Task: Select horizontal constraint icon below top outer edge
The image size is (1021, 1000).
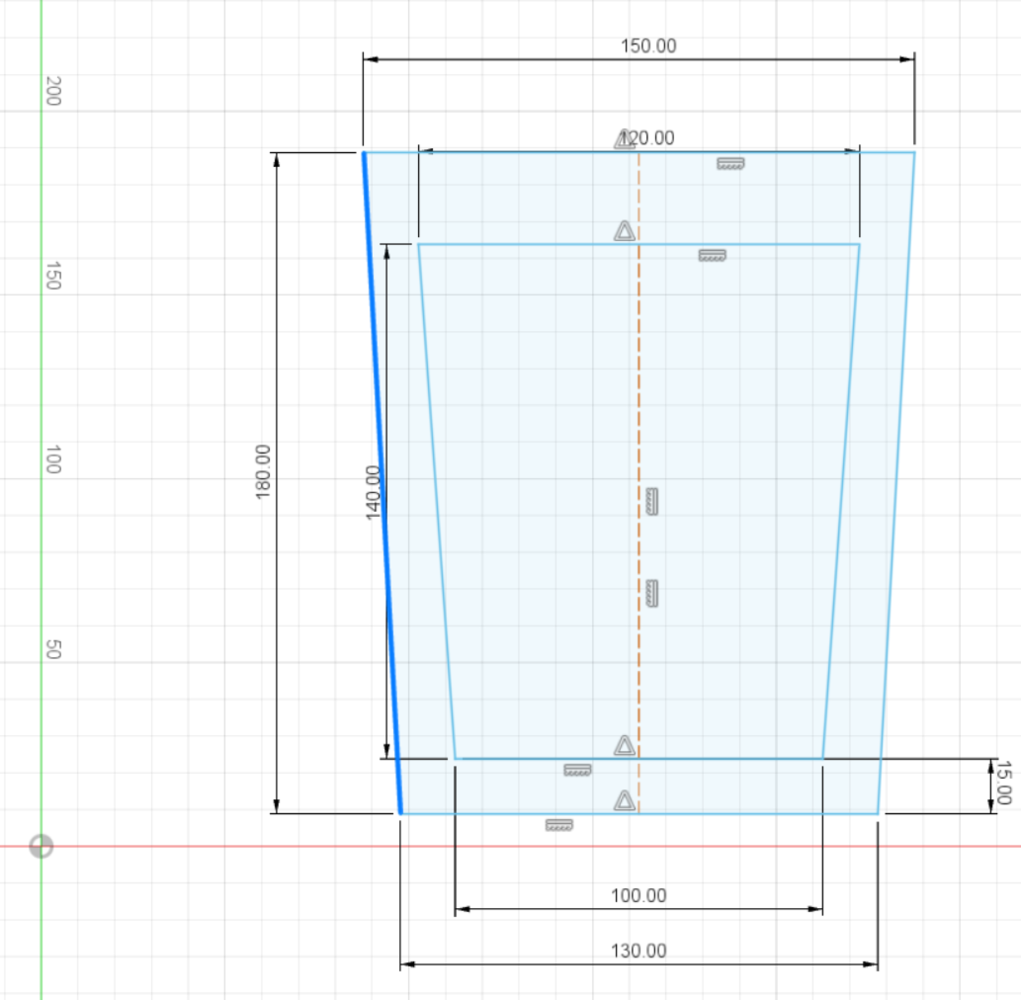Action: point(731,163)
